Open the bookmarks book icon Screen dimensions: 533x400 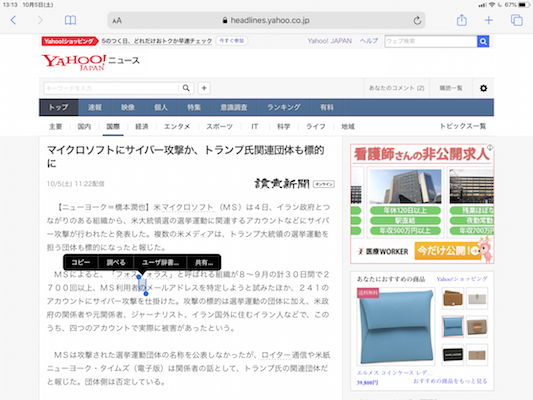pyautogui.click(x=70, y=20)
